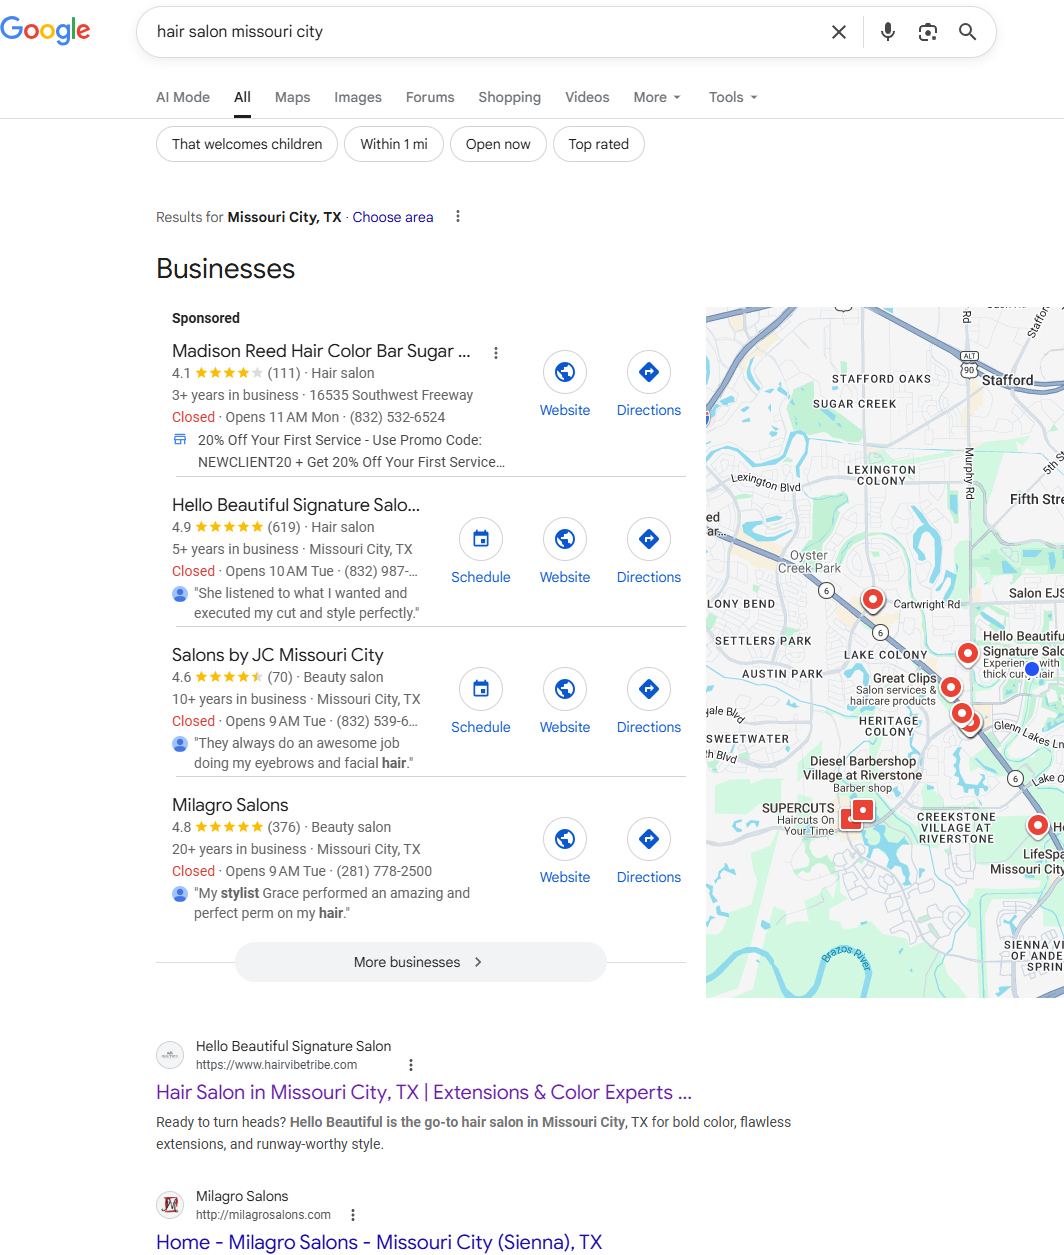This screenshot has height=1255, width=1064.
Task: Open Madison Reed website globe icon
Action: coord(565,372)
